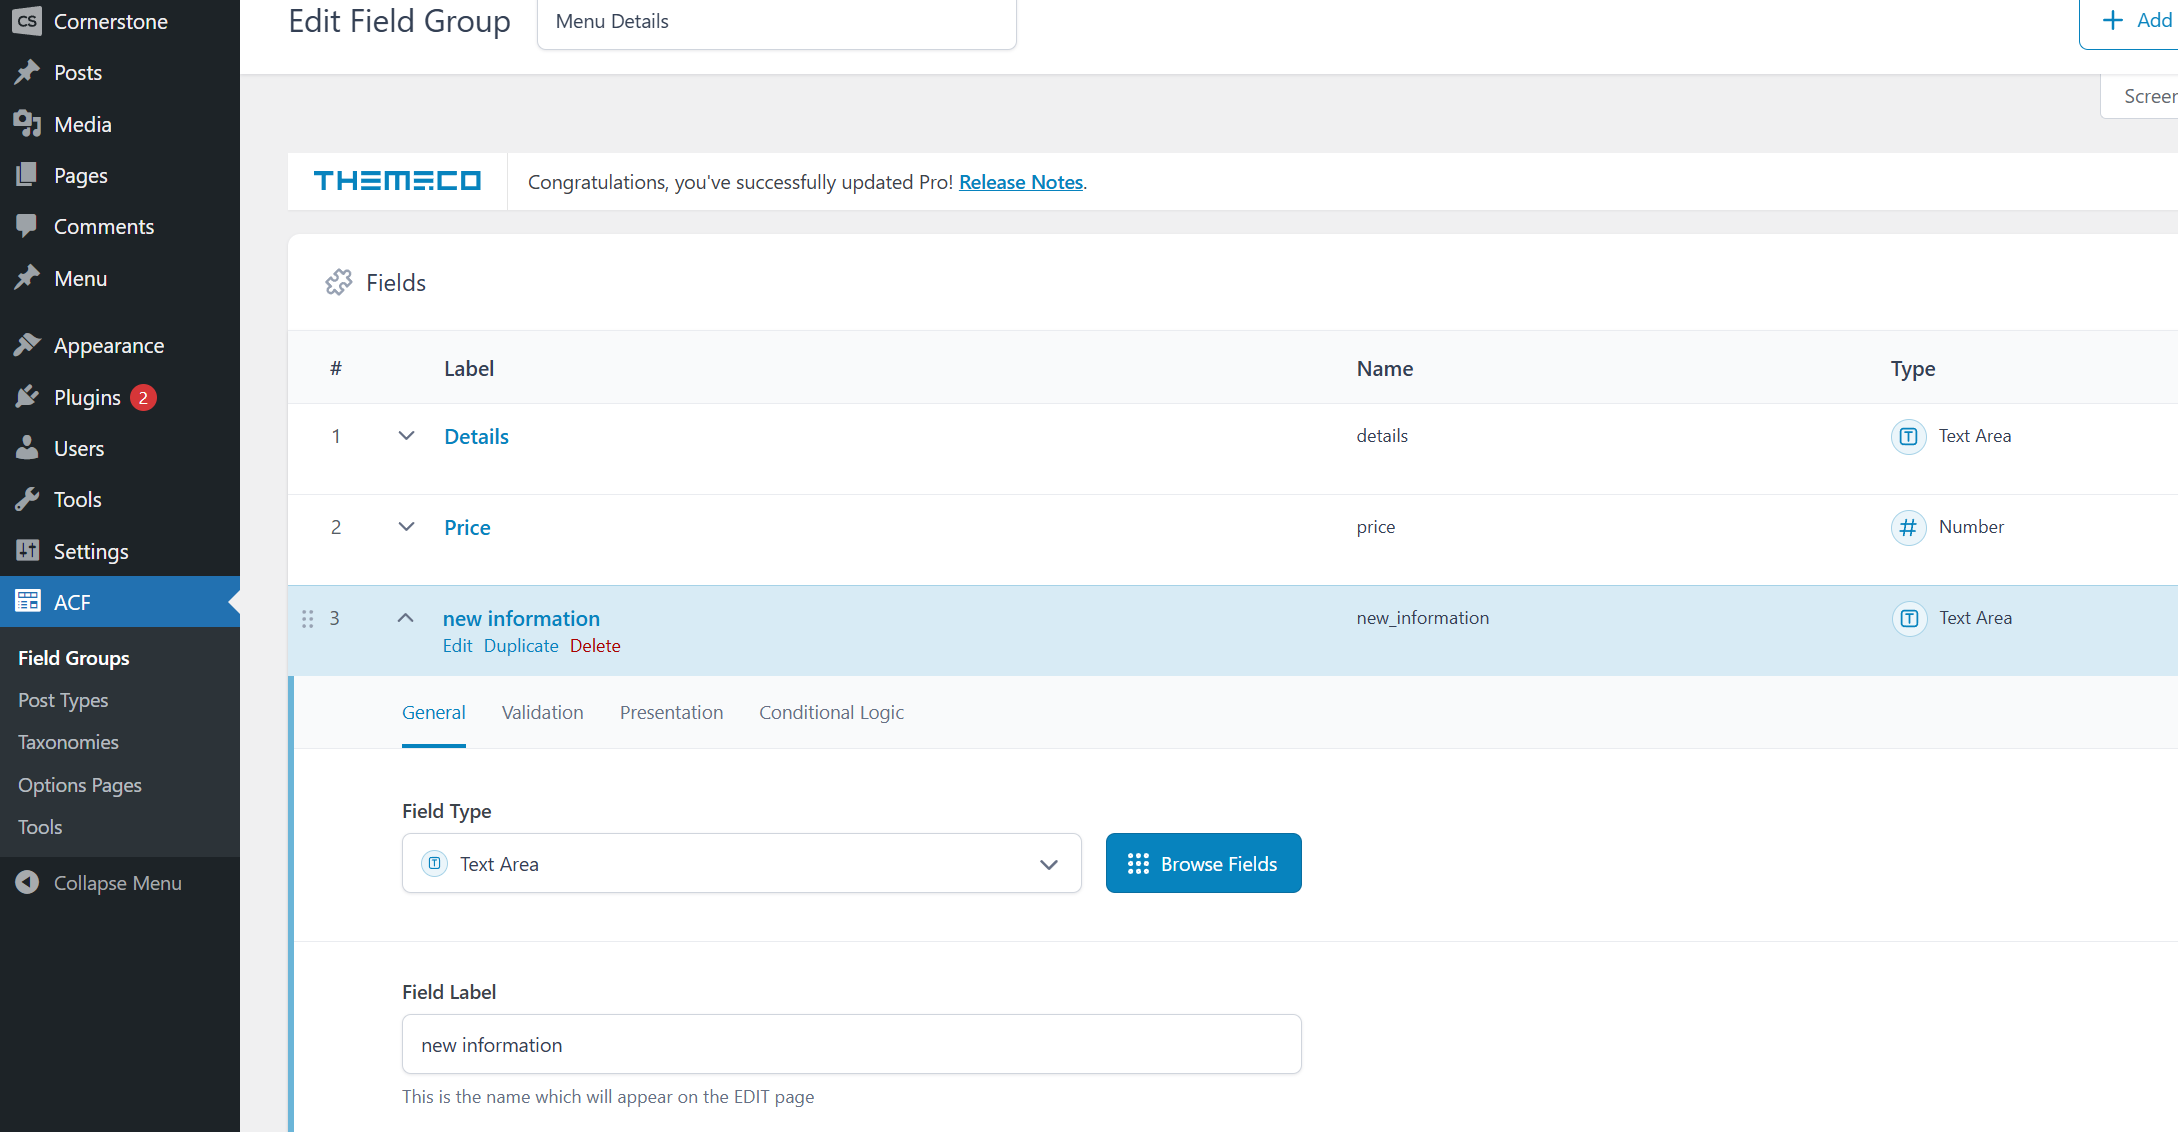Switch to the Validation tab
This screenshot has height=1132, width=2178.
pyautogui.click(x=542, y=713)
